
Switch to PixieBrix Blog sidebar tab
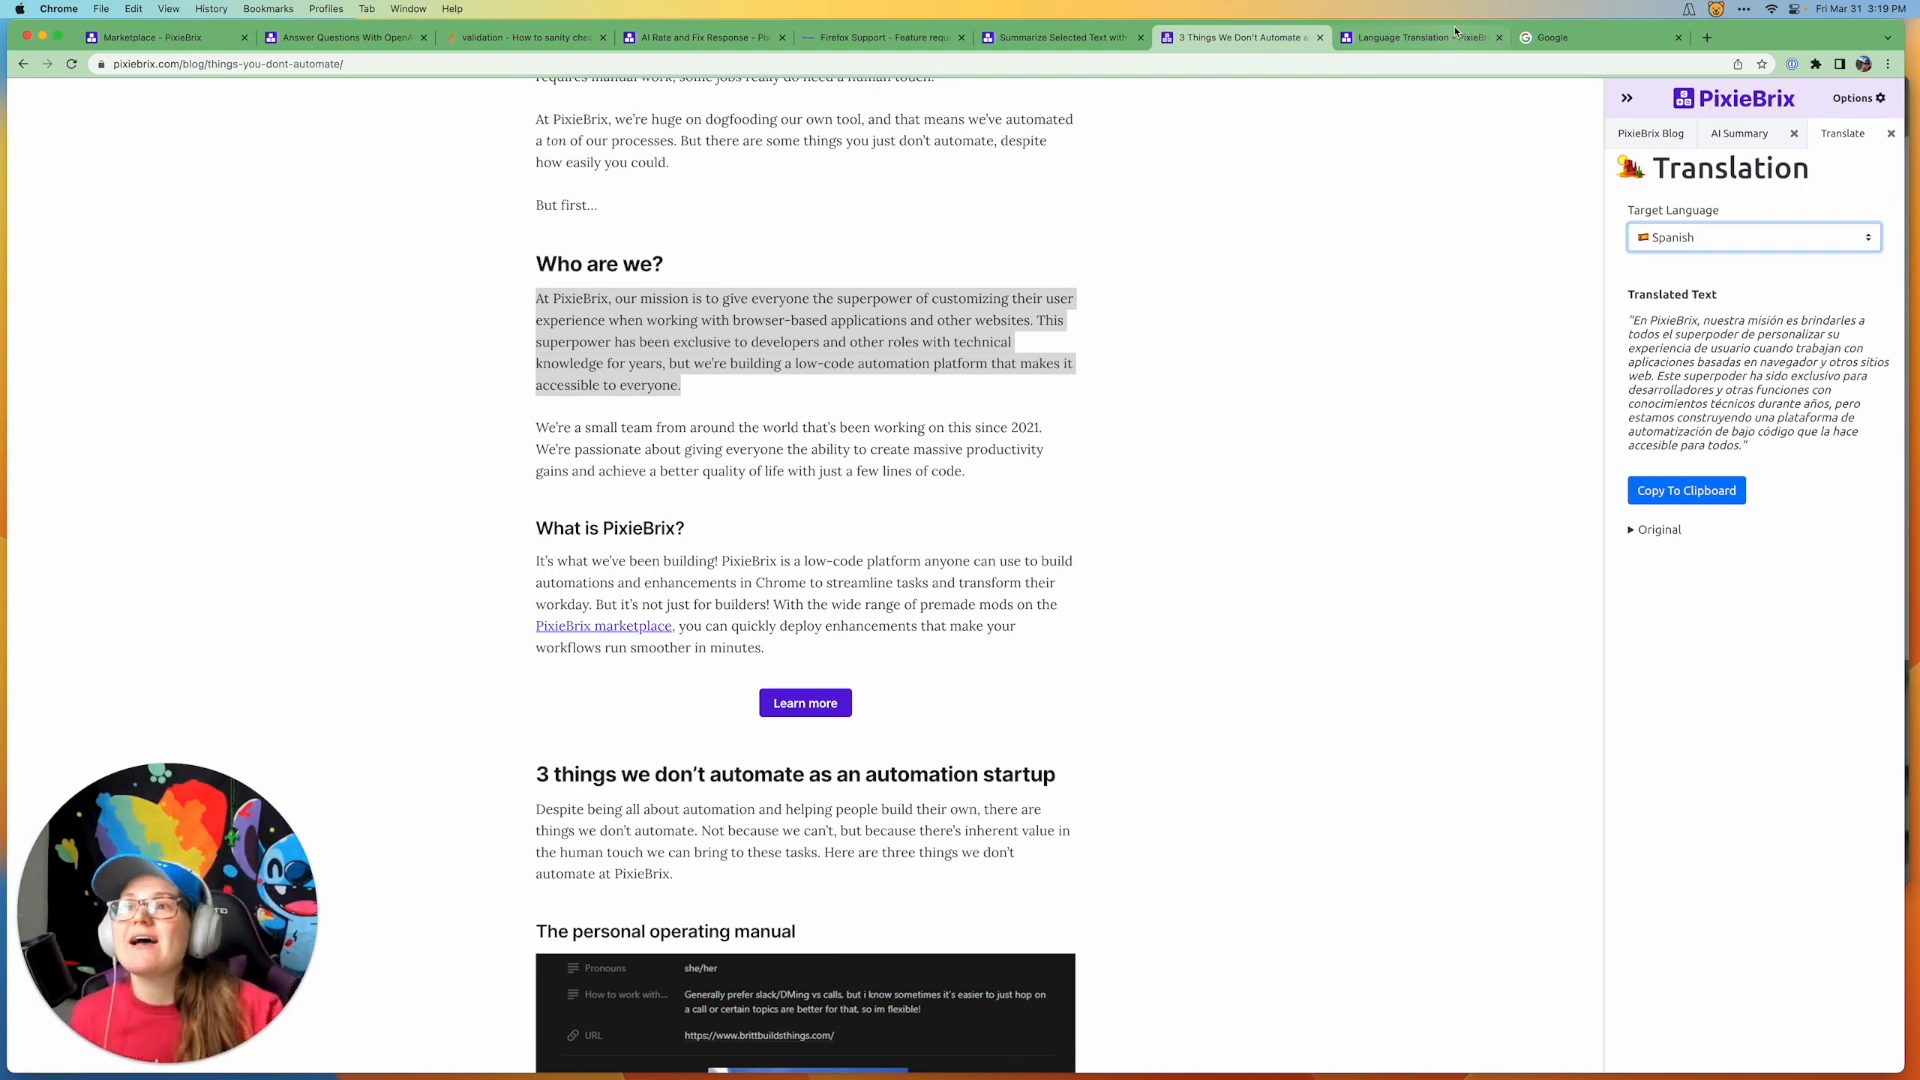[1651, 133]
